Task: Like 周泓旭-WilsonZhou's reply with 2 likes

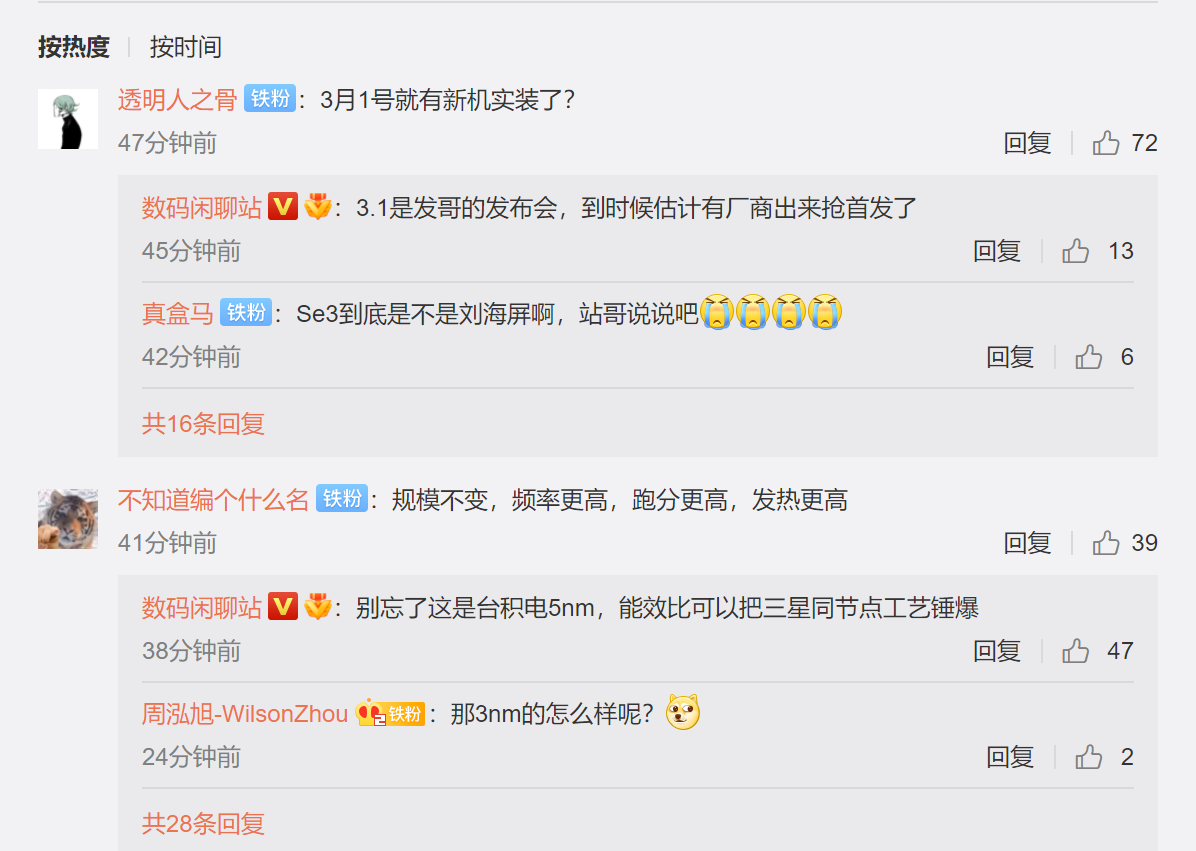Action: 1088,757
